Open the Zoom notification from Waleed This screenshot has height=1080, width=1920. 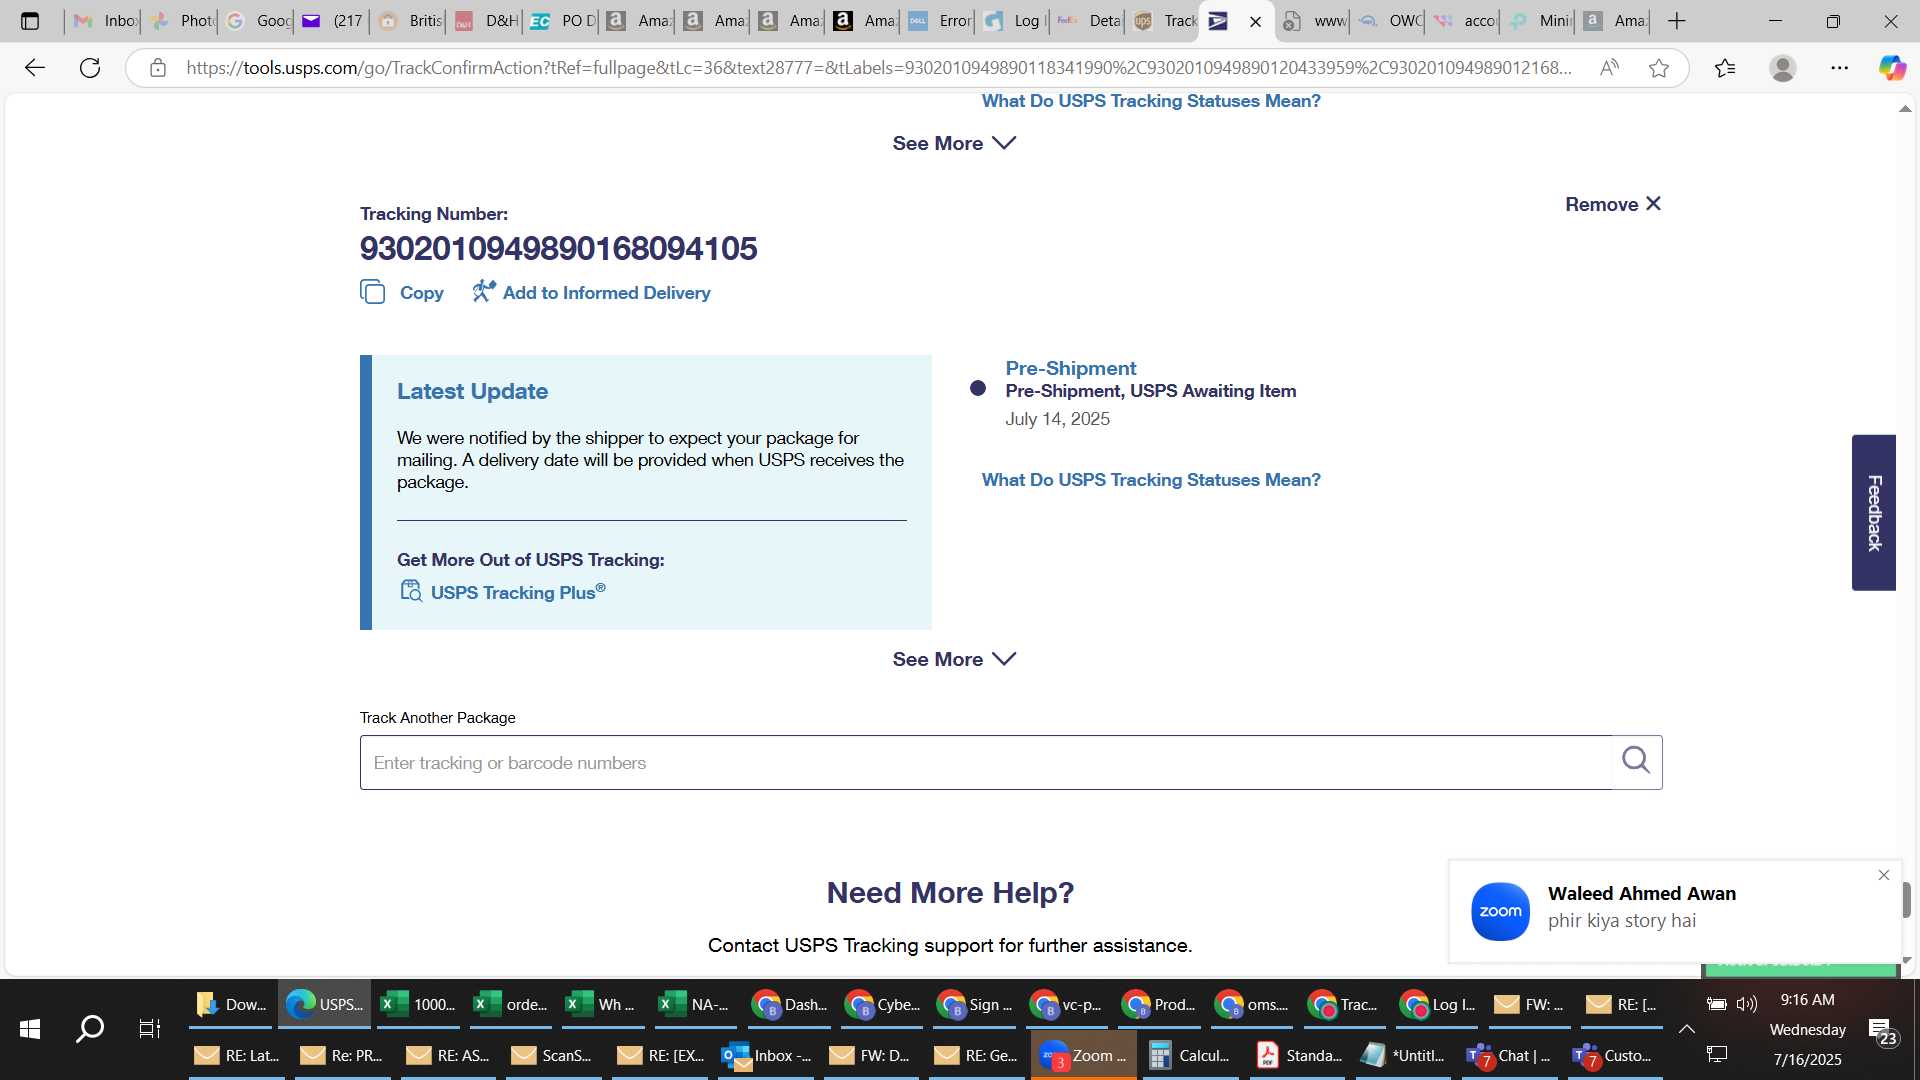(x=1674, y=911)
